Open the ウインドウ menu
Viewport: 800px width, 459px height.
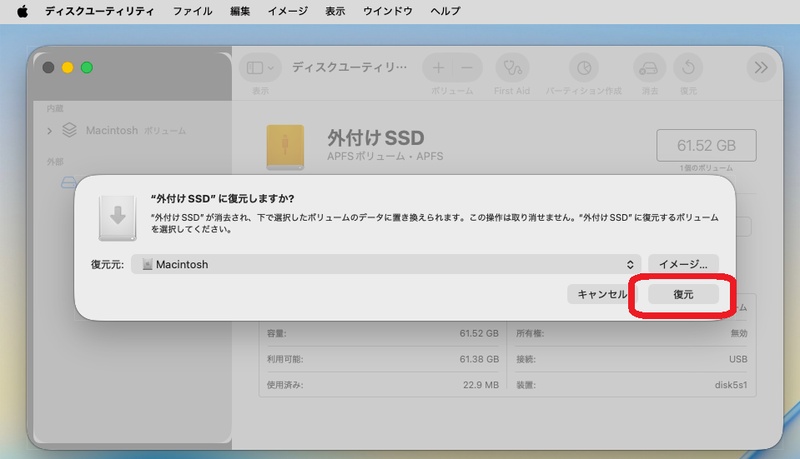pos(388,11)
